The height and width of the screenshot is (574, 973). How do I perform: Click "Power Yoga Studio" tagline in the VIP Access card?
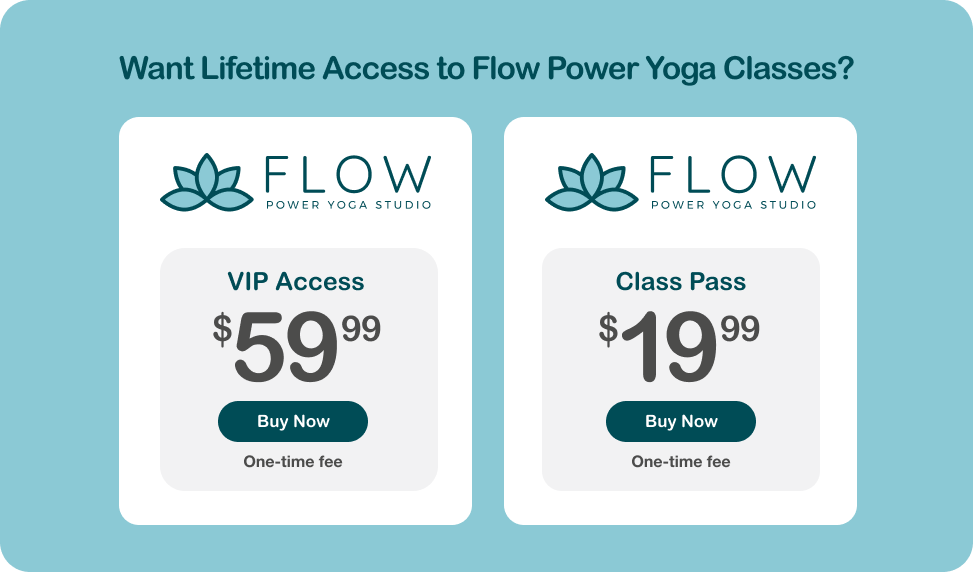(348, 205)
